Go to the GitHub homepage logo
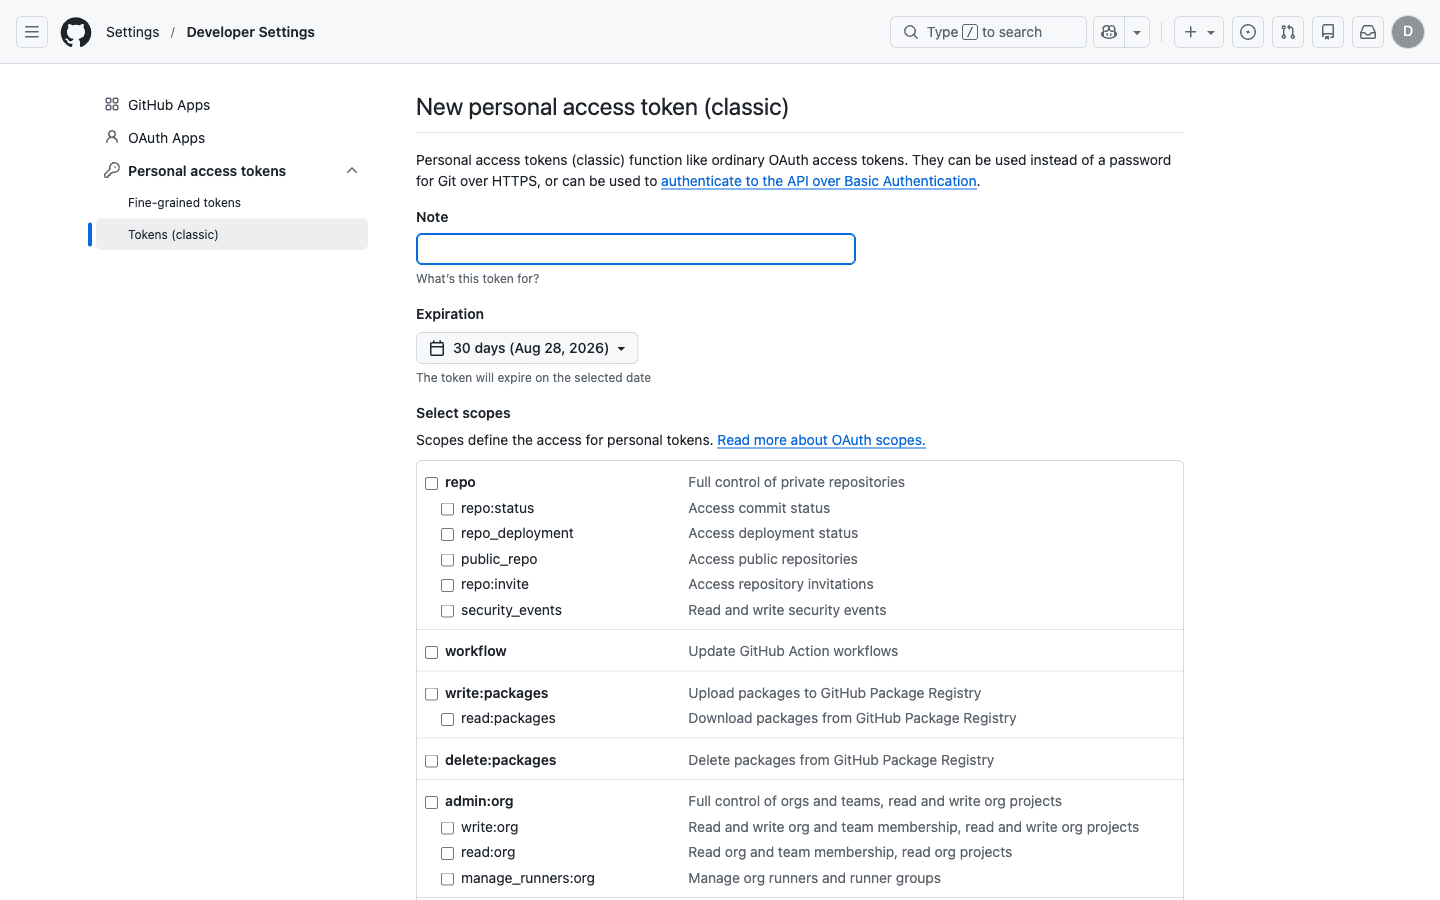The width and height of the screenshot is (1440, 900). coord(76,32)
